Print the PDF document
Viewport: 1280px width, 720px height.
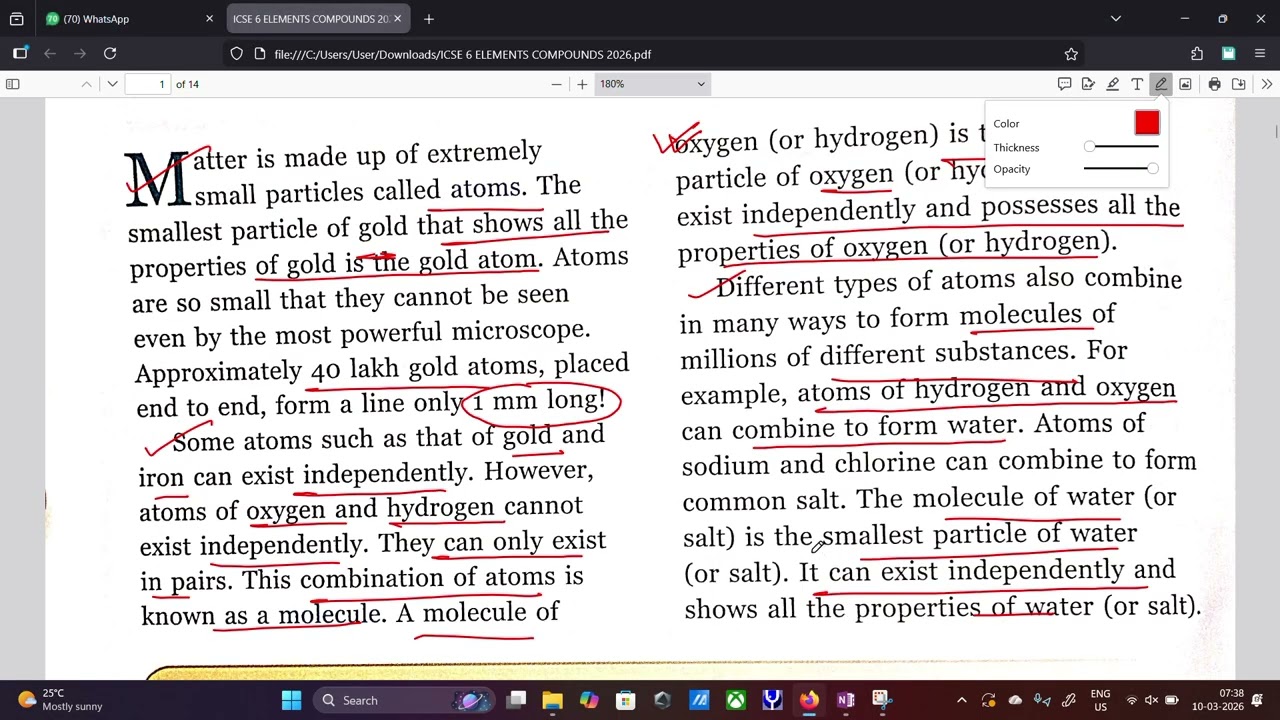(x=1214, y=84)
